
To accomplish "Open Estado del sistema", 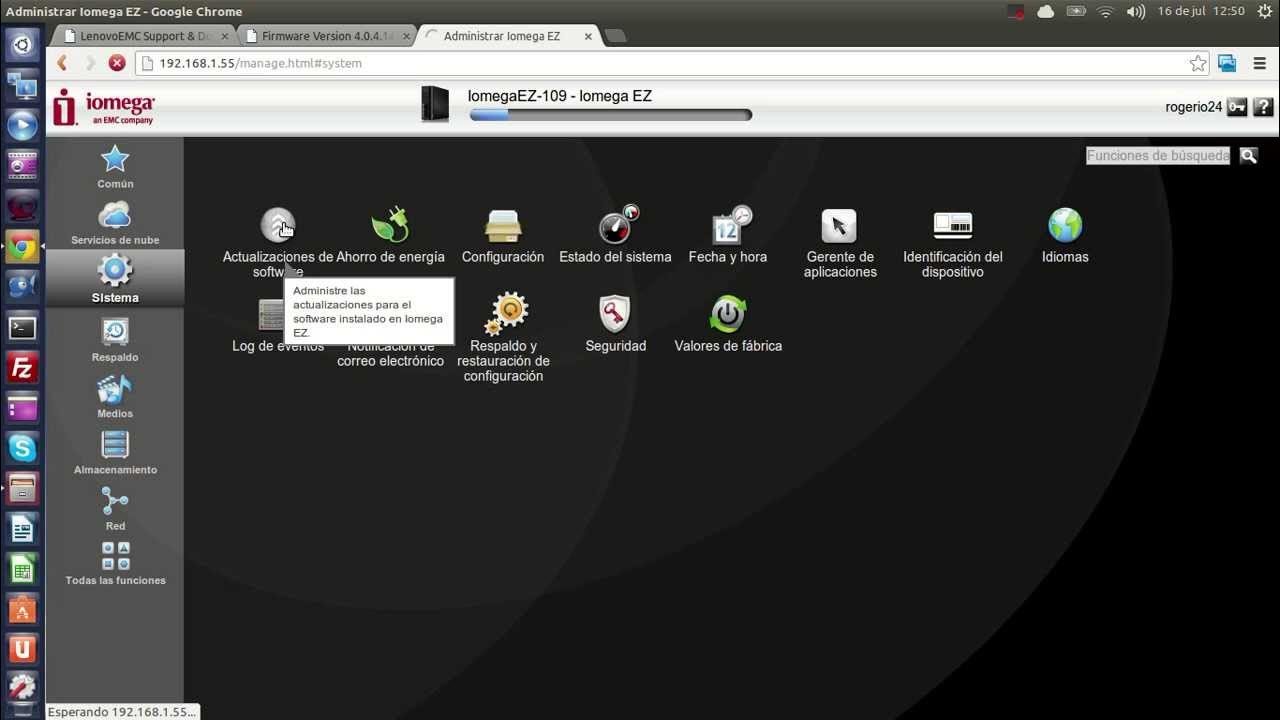I will pos(616,226).
